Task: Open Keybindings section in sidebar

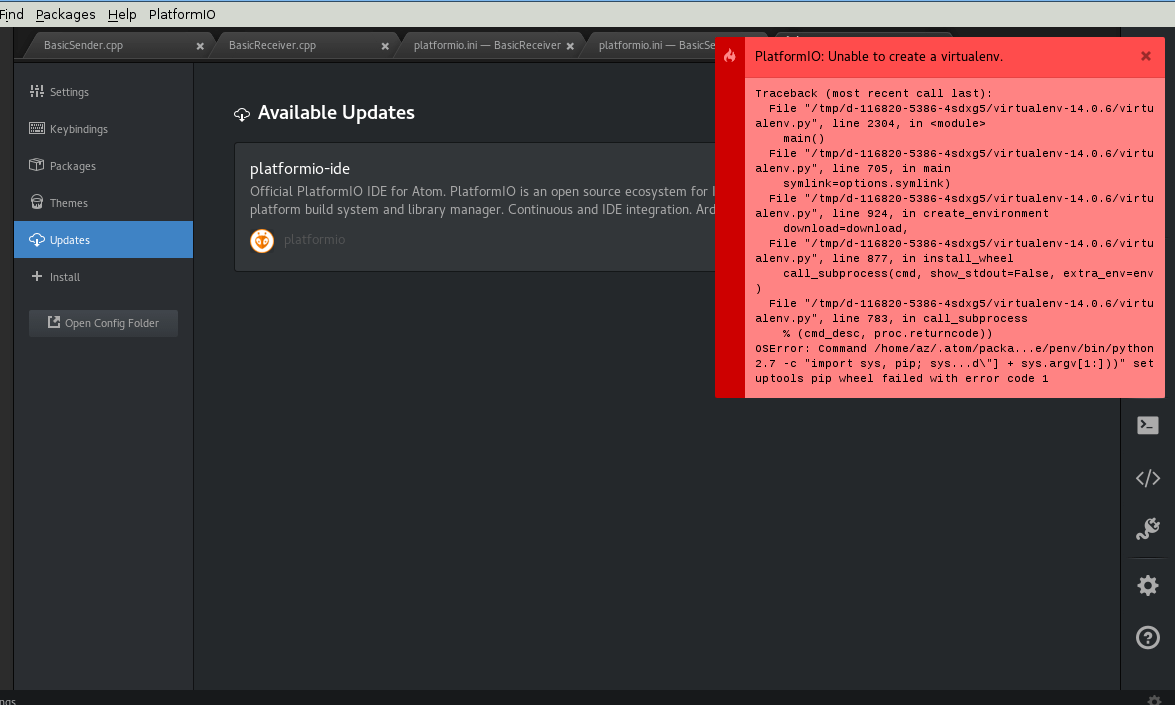Action: [x=103, y=129]
